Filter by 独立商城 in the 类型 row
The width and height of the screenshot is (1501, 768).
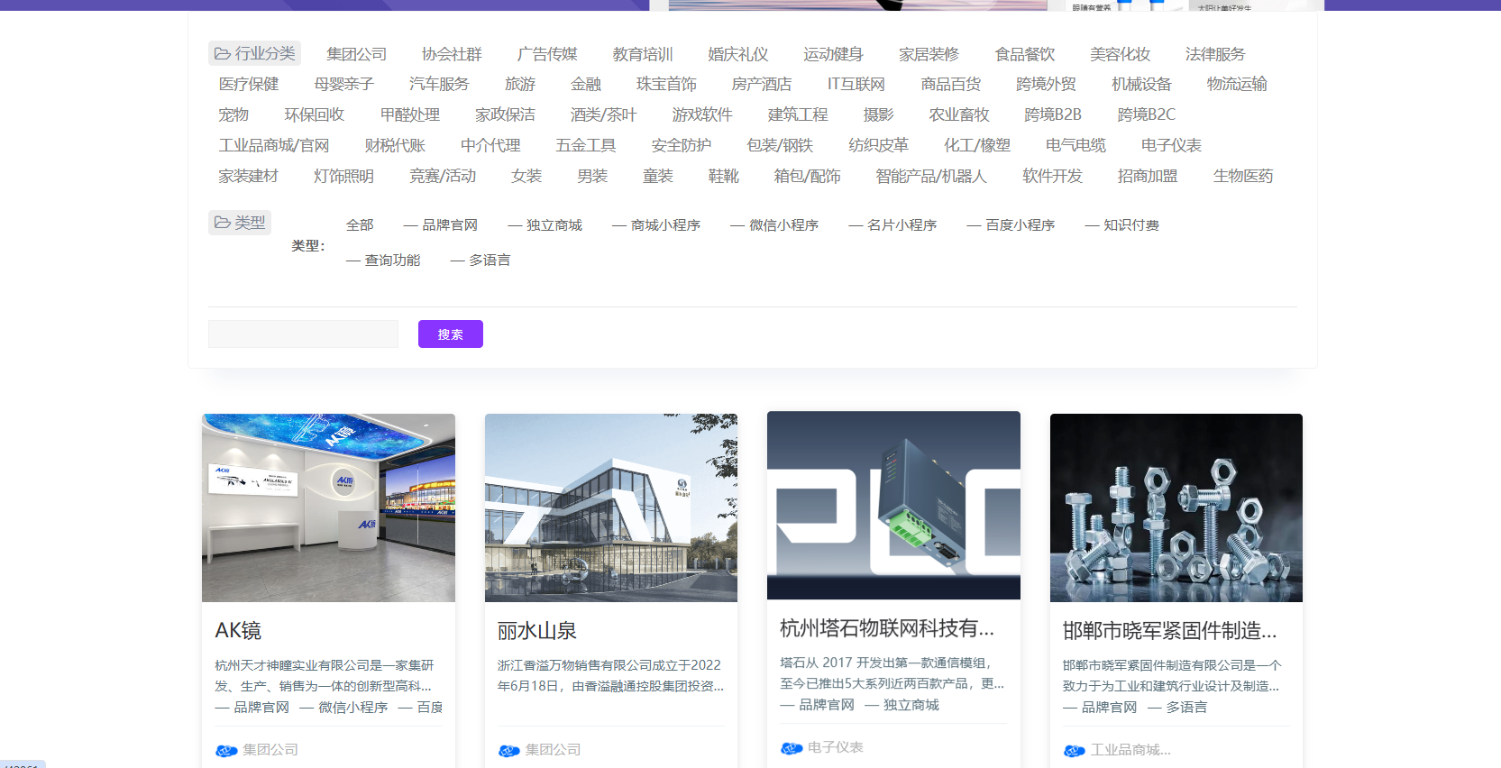point(545,225)
